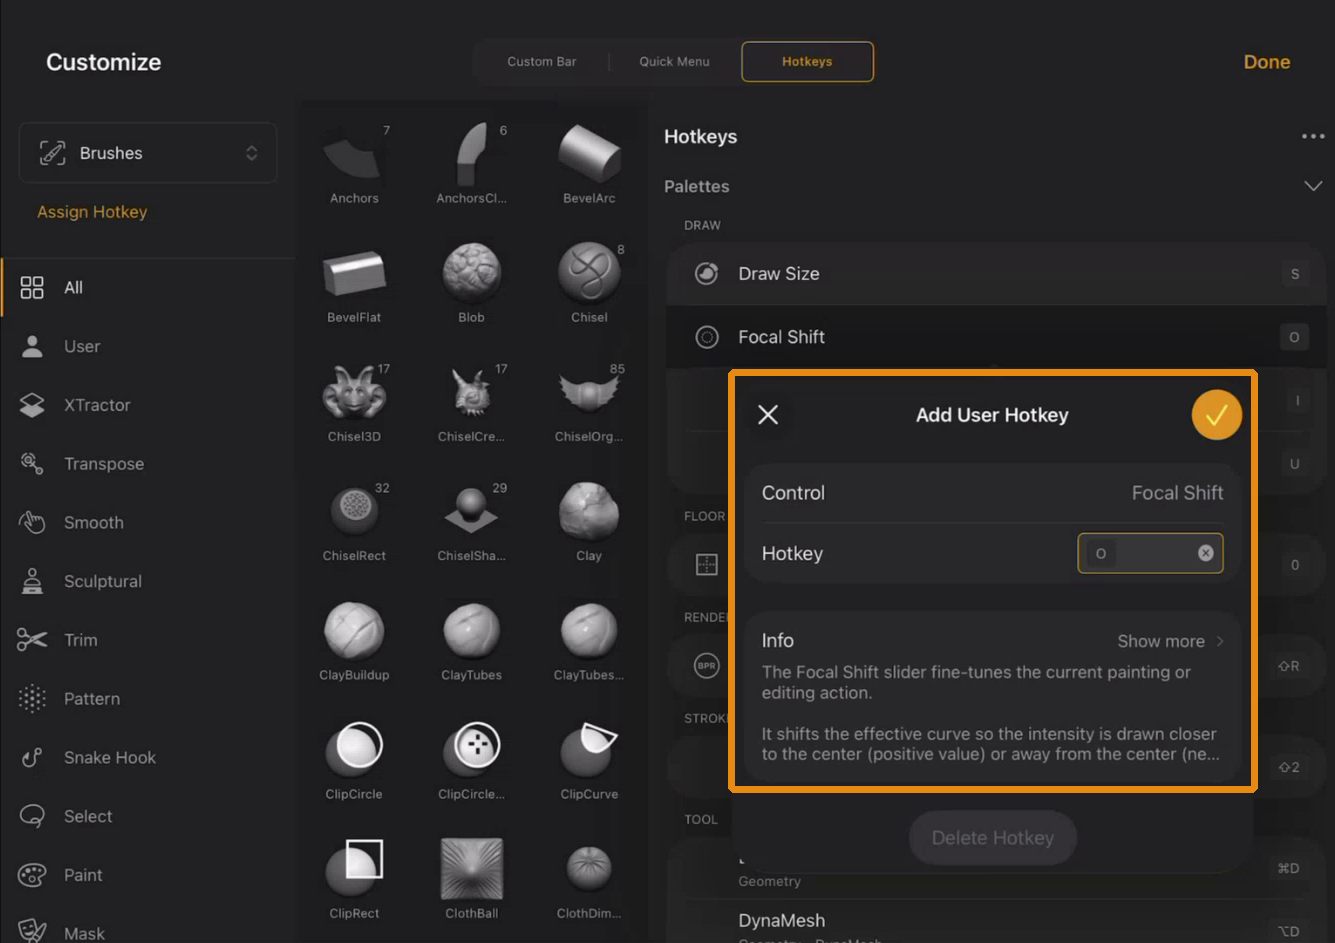
Task: Select the ChiselCre... brush
Action: point(471,402)
